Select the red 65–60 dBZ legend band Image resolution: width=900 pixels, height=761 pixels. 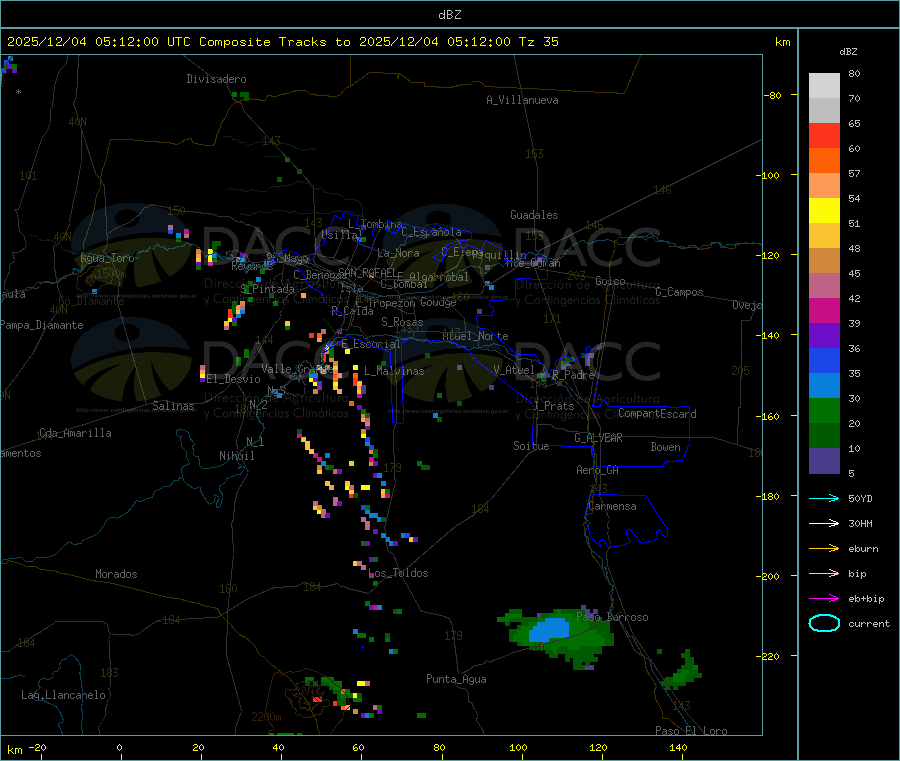pyautogui.click(x=824, y=135)
